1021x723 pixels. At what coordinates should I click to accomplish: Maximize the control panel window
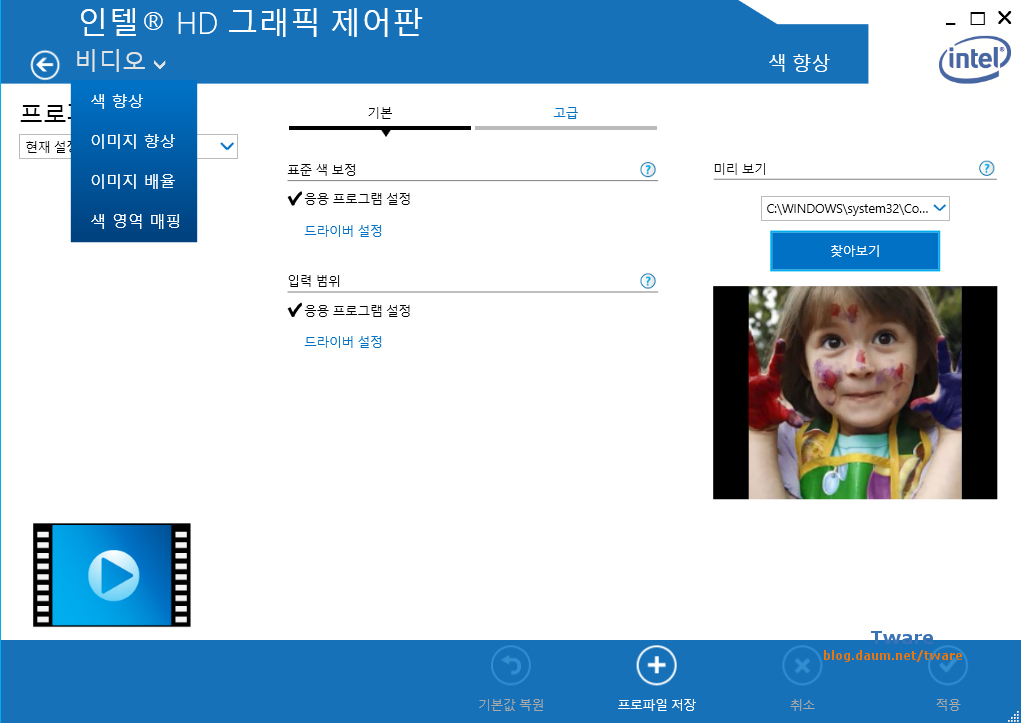pos(977,18)
